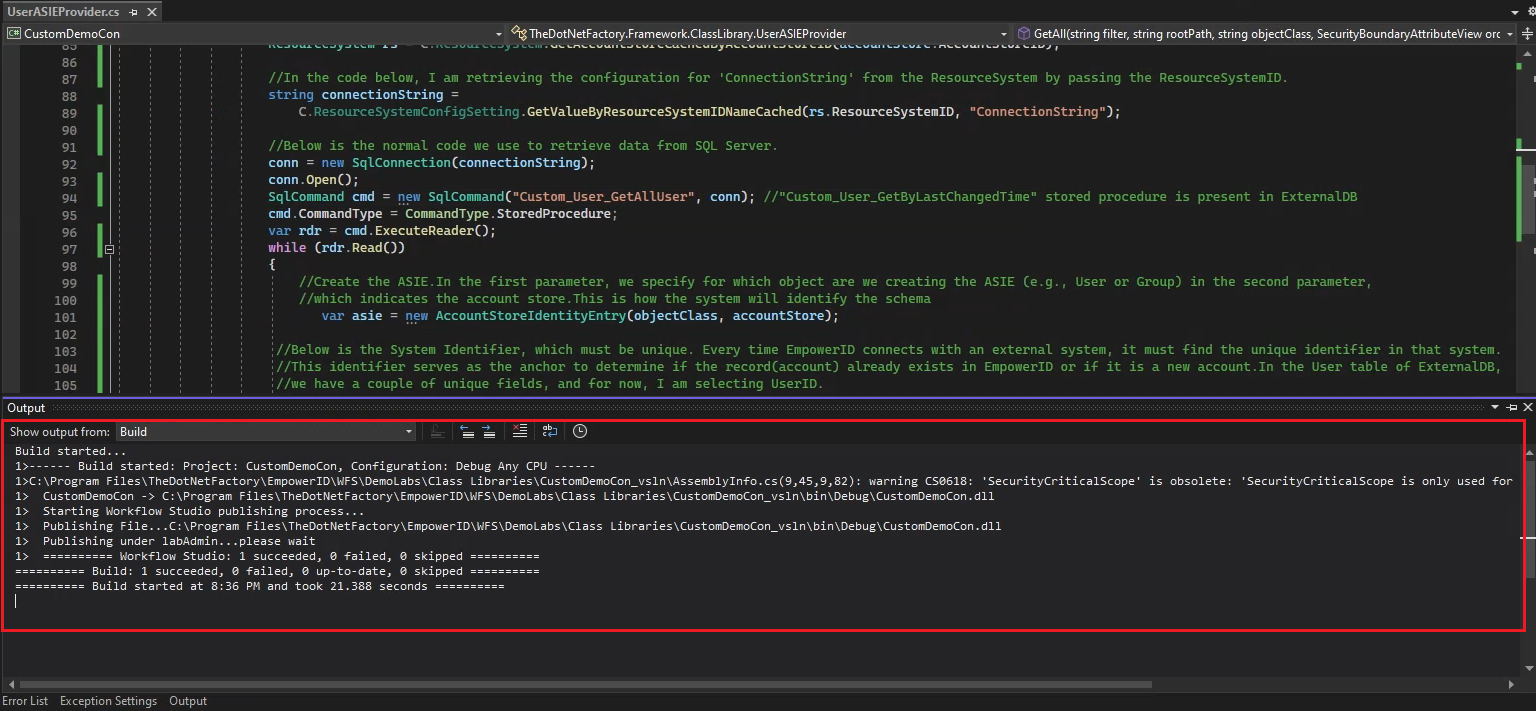Screen dimensions: 1536x711
Task: Click the Output panel title label
Action: click(x=26, y=408)
